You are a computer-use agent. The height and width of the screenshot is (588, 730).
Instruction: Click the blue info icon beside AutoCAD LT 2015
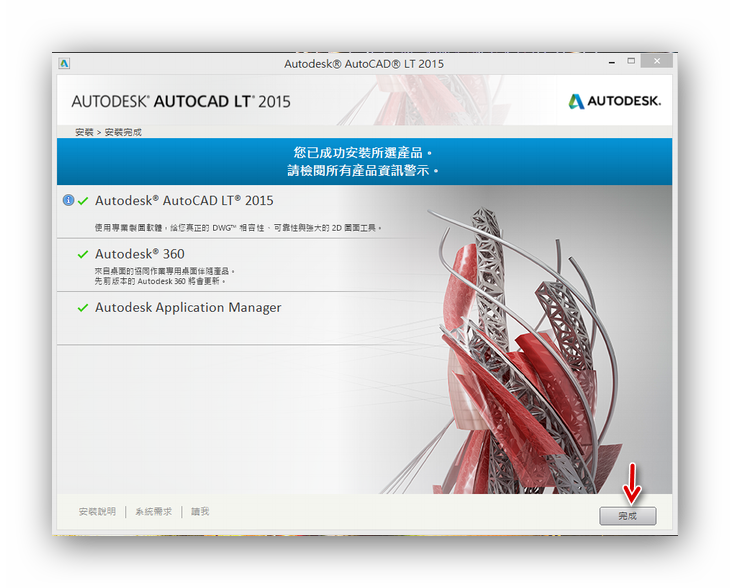coord(68,200)
